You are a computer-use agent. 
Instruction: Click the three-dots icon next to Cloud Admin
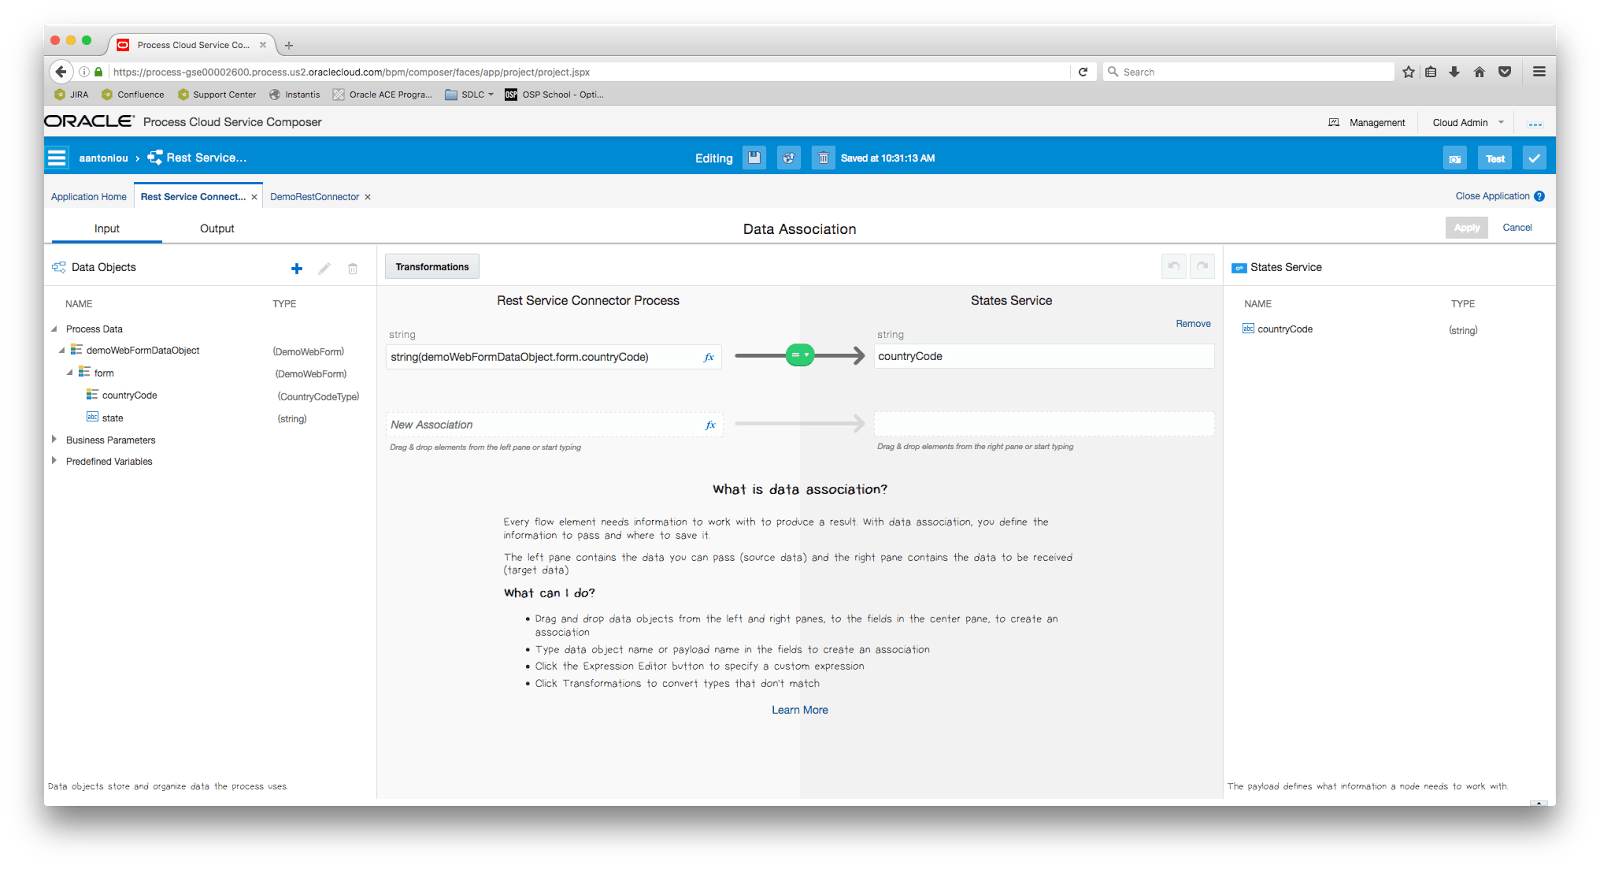click(1535, 123)
